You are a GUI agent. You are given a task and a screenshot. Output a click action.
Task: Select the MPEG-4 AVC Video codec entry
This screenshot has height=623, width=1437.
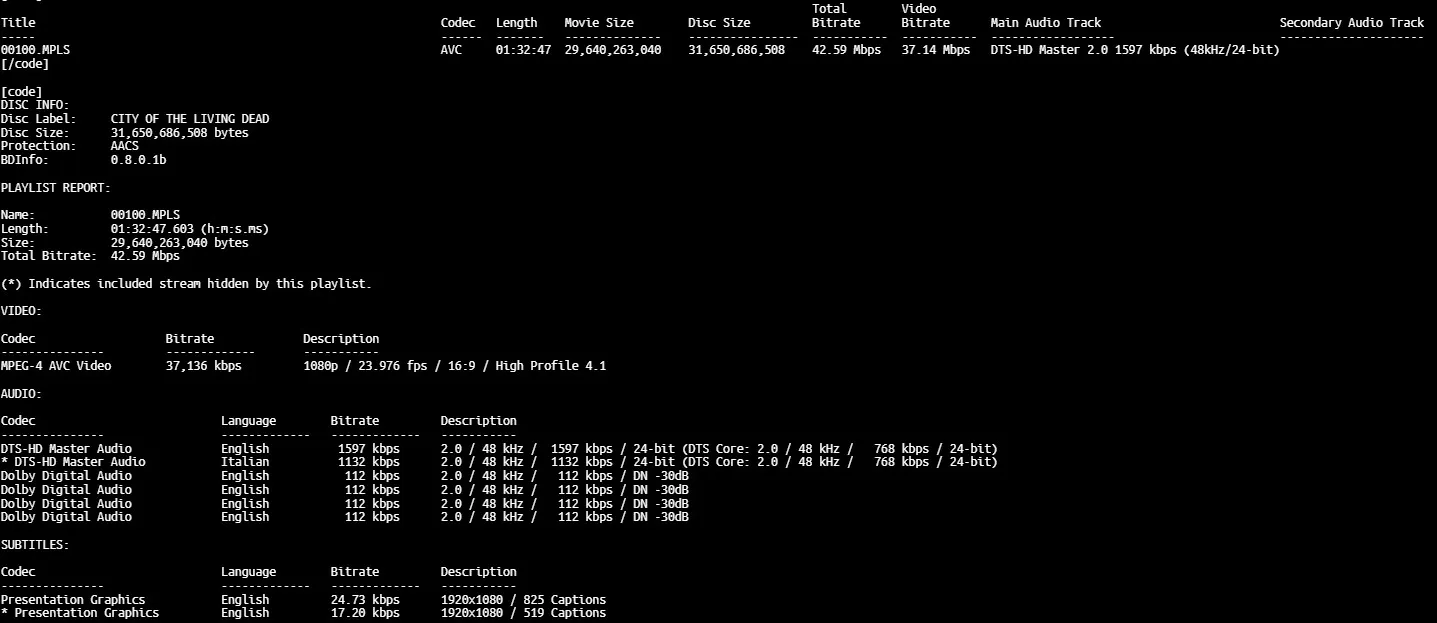click(56, 366)
